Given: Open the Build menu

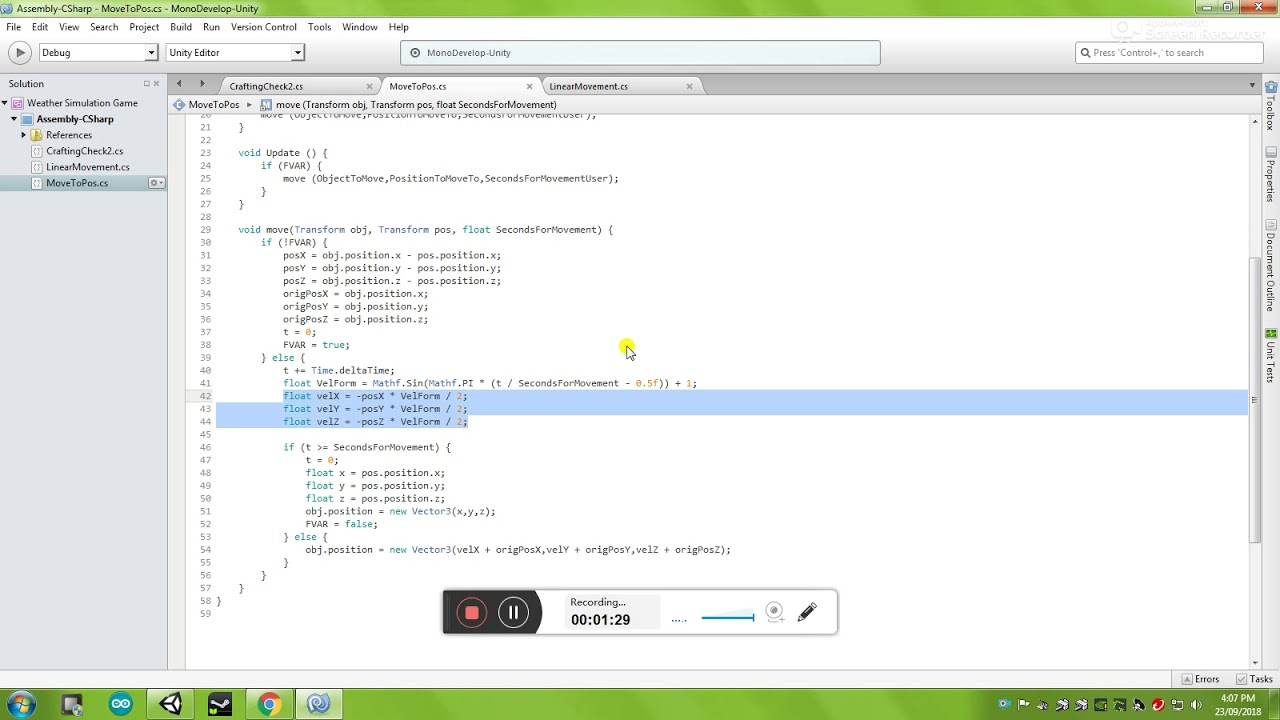Looking at the screenshot, I should pos(181,27).
